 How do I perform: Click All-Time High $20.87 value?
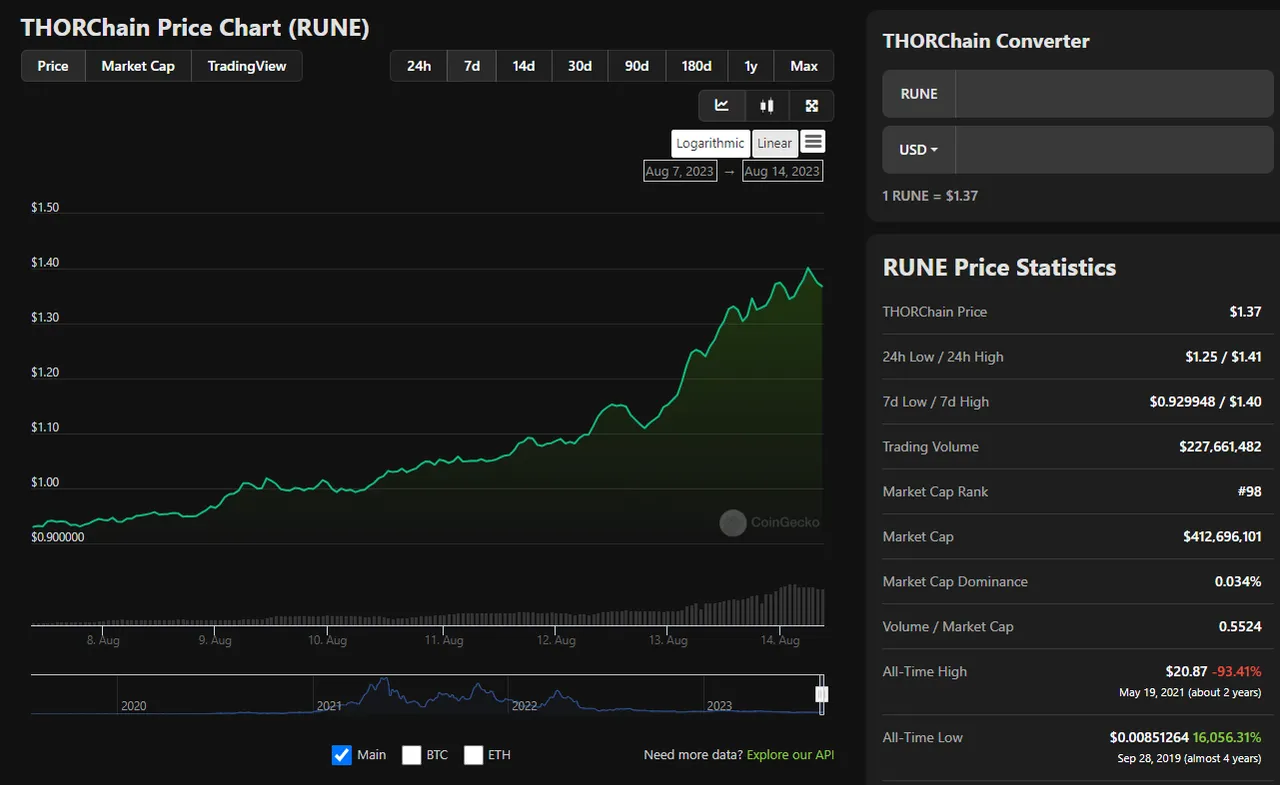(x=1185, y=672)
